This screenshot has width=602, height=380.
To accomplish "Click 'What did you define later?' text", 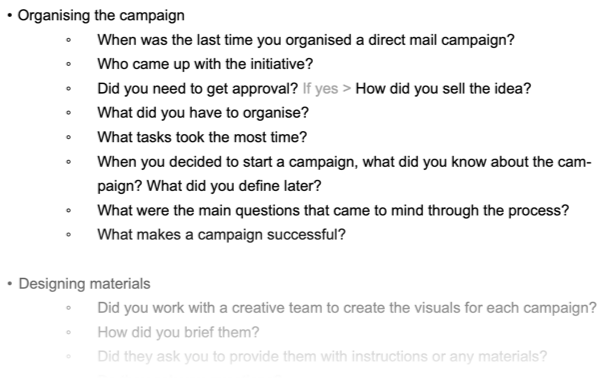I will [x=234, y=186].
